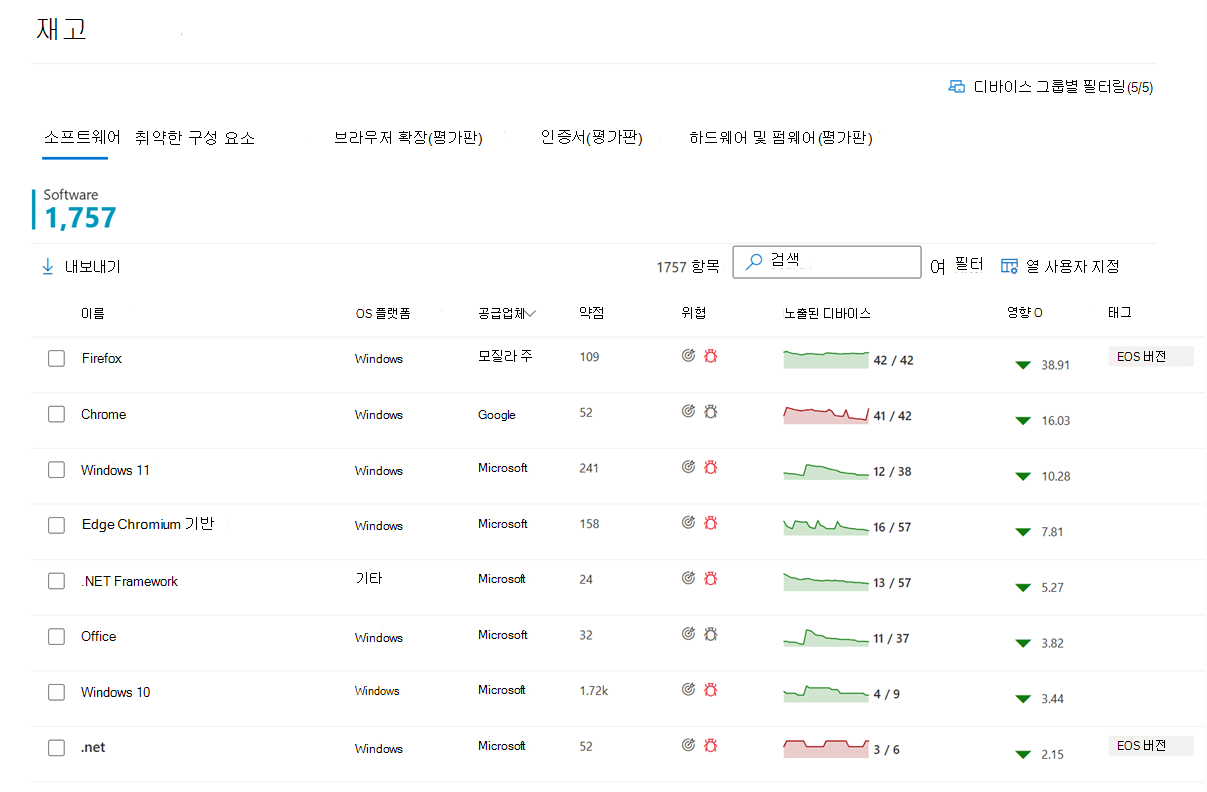Tick the Office row checkbox
The image size is (1207, 792).
(x=57, y=636)
